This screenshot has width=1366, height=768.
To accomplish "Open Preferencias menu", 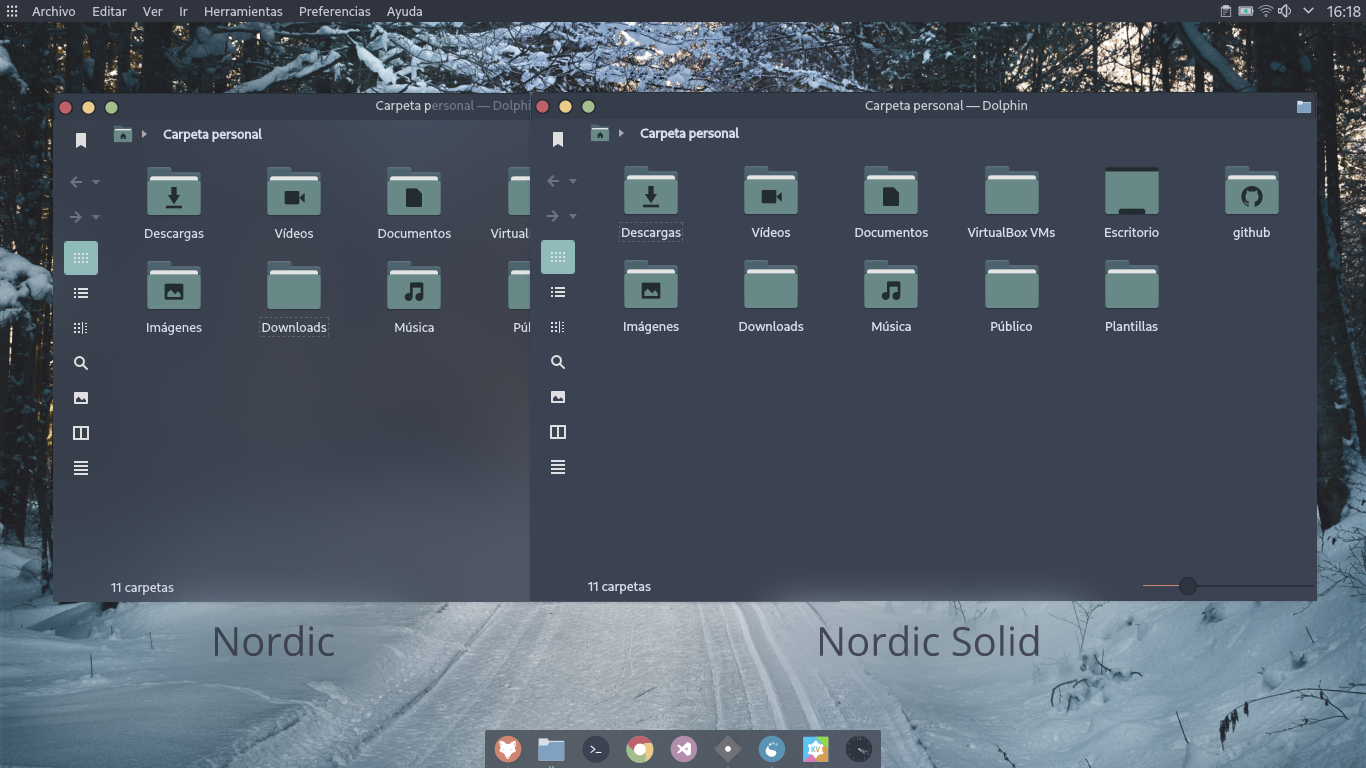I will tap(334, 11).
